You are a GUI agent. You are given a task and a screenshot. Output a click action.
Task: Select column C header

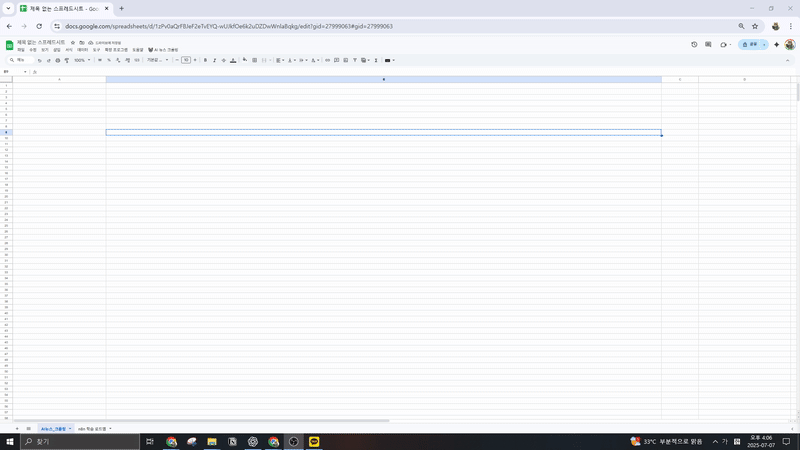(x=680, y=80)
